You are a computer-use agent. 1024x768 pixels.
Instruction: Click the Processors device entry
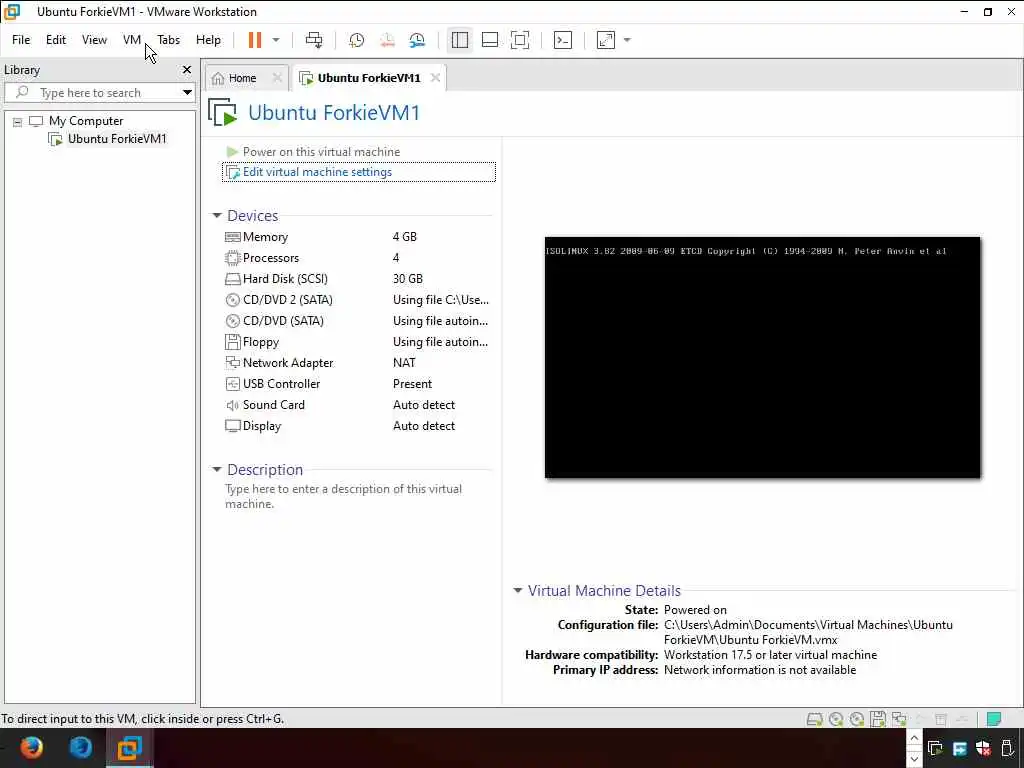coord(270,258)
